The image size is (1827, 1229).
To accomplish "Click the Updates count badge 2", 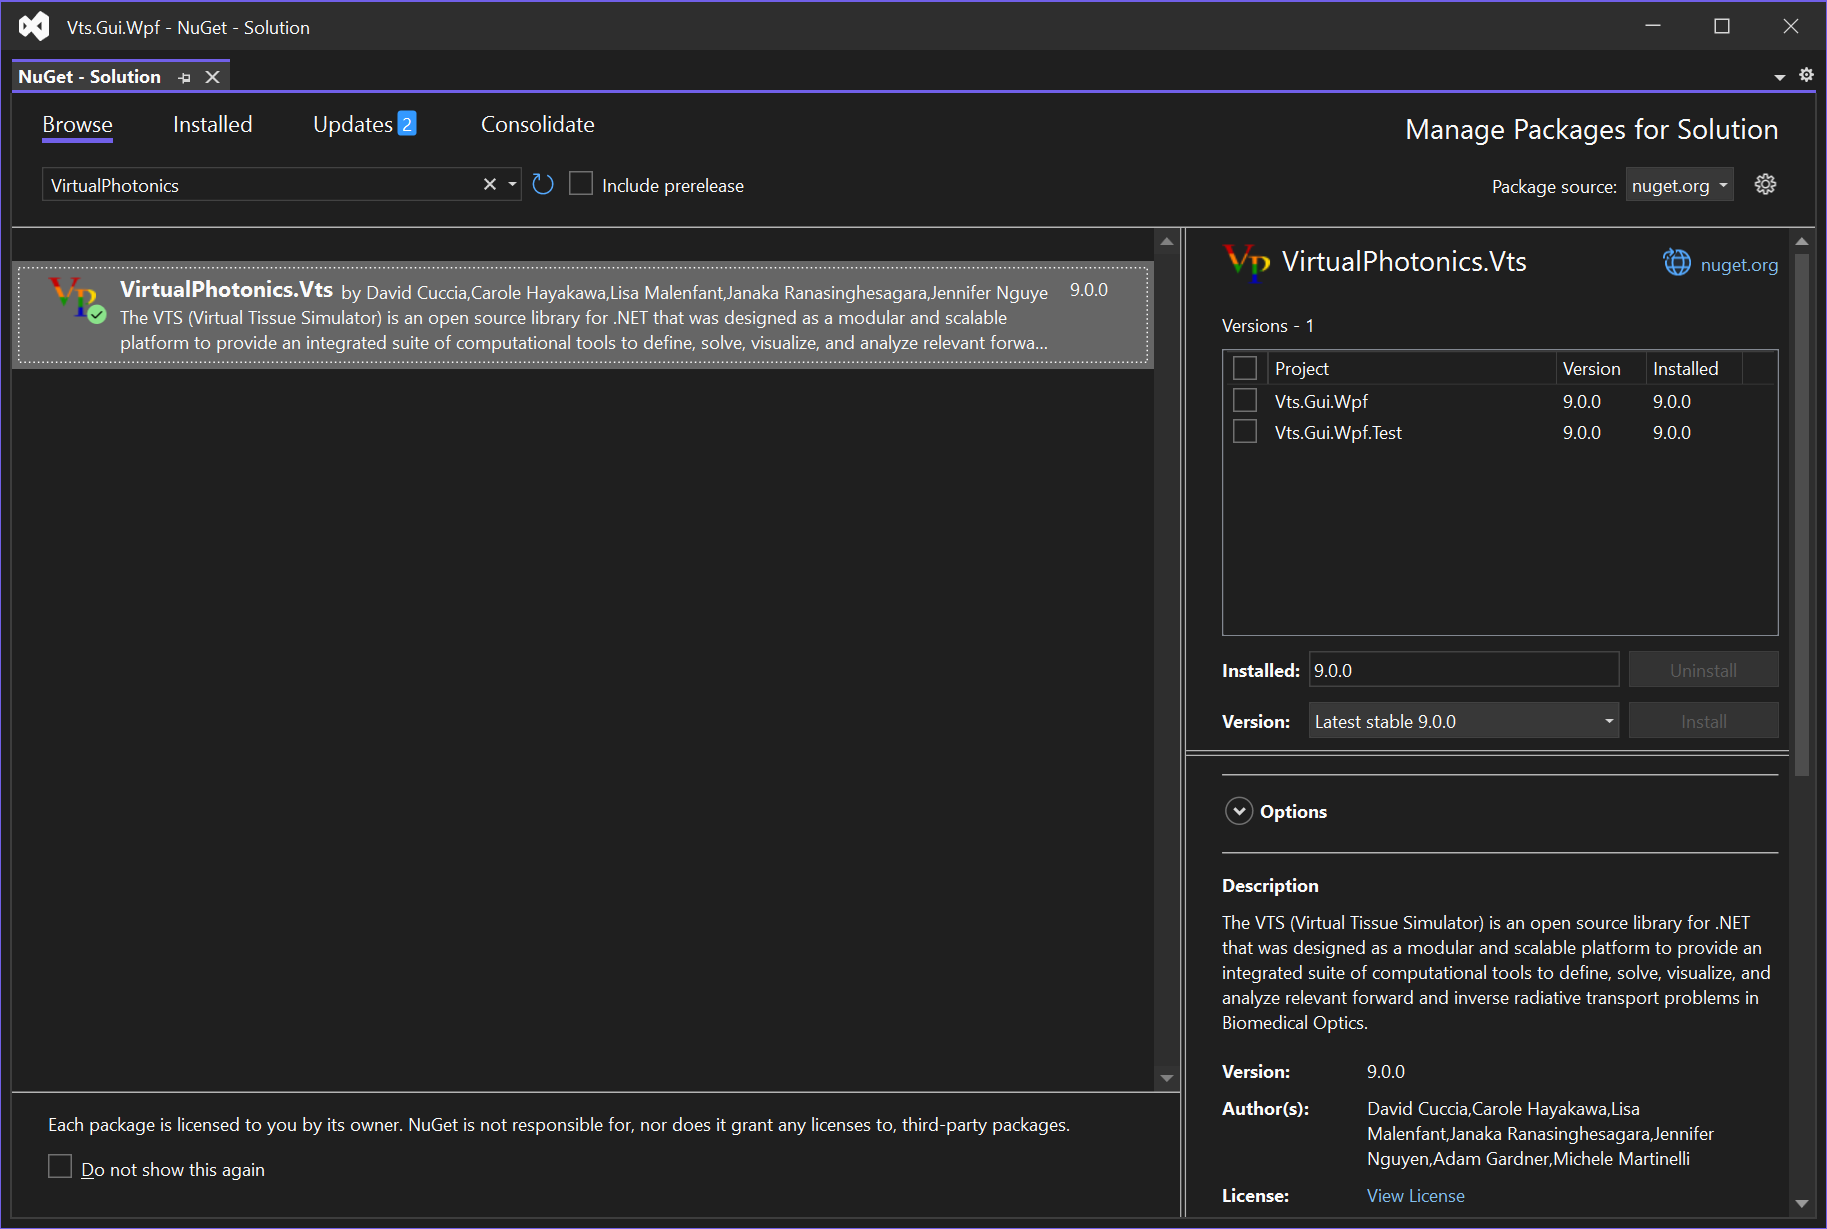I will pos(407,123).
